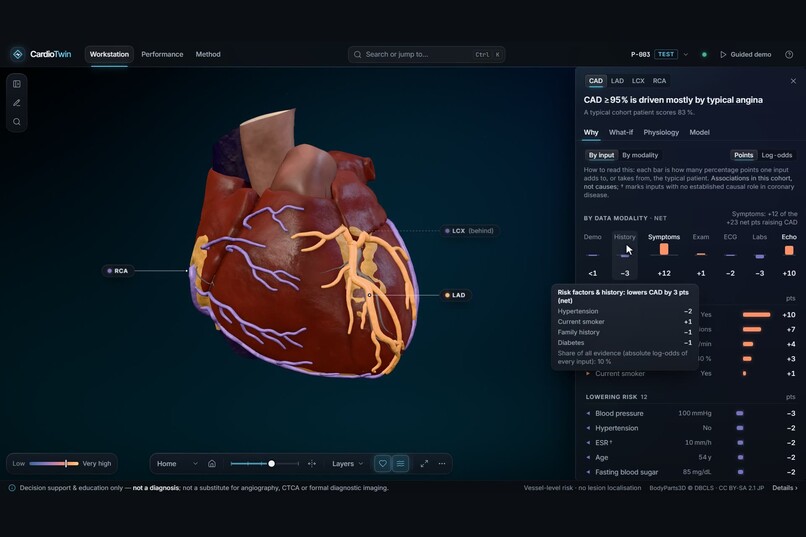Open the Method tab

[x=208, y=54]
